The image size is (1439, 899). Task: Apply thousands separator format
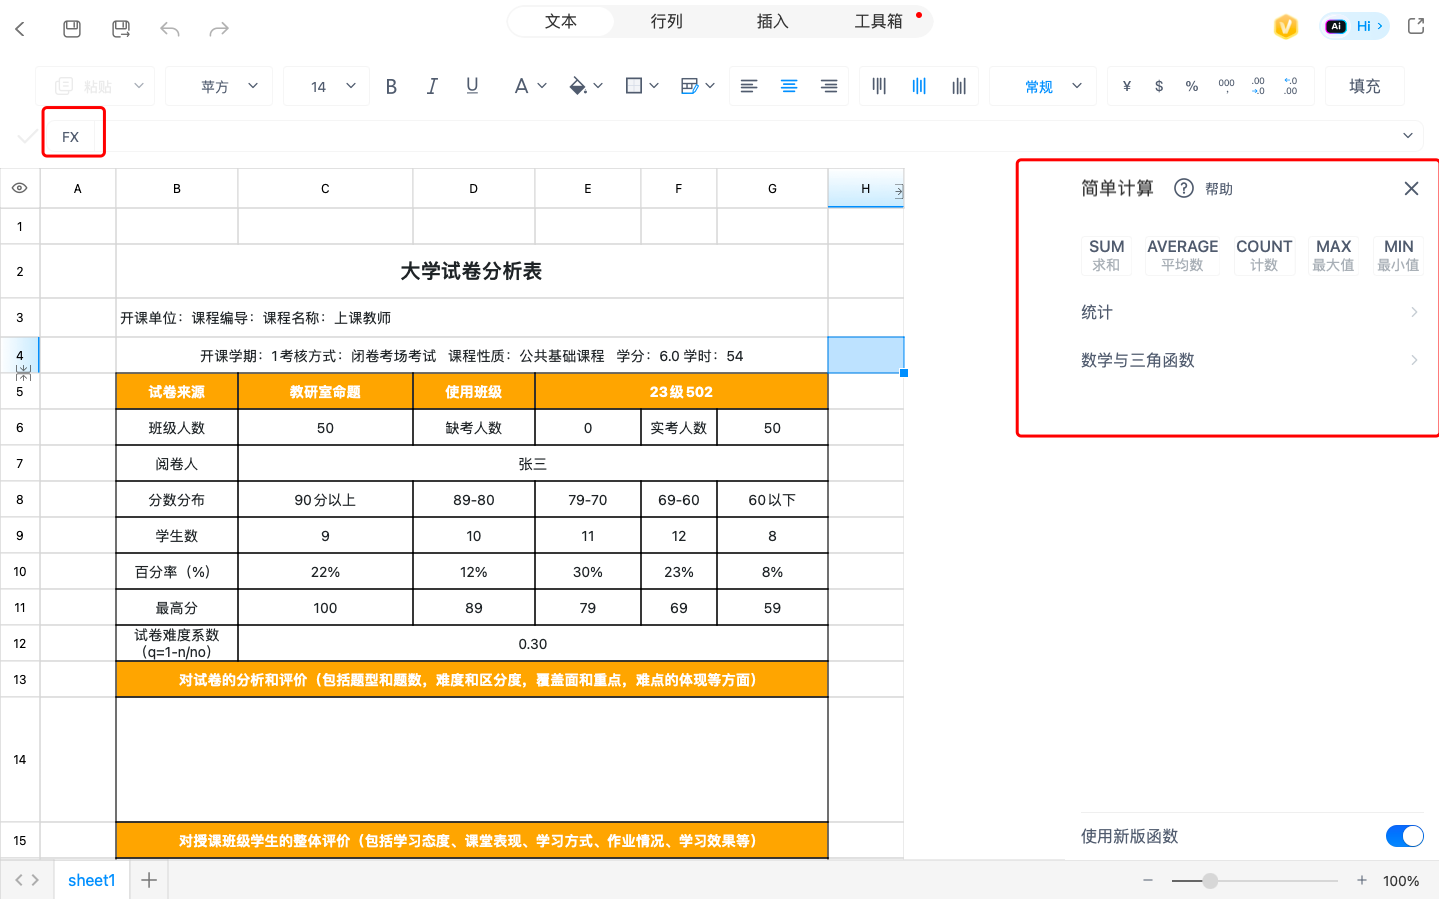1226,86
